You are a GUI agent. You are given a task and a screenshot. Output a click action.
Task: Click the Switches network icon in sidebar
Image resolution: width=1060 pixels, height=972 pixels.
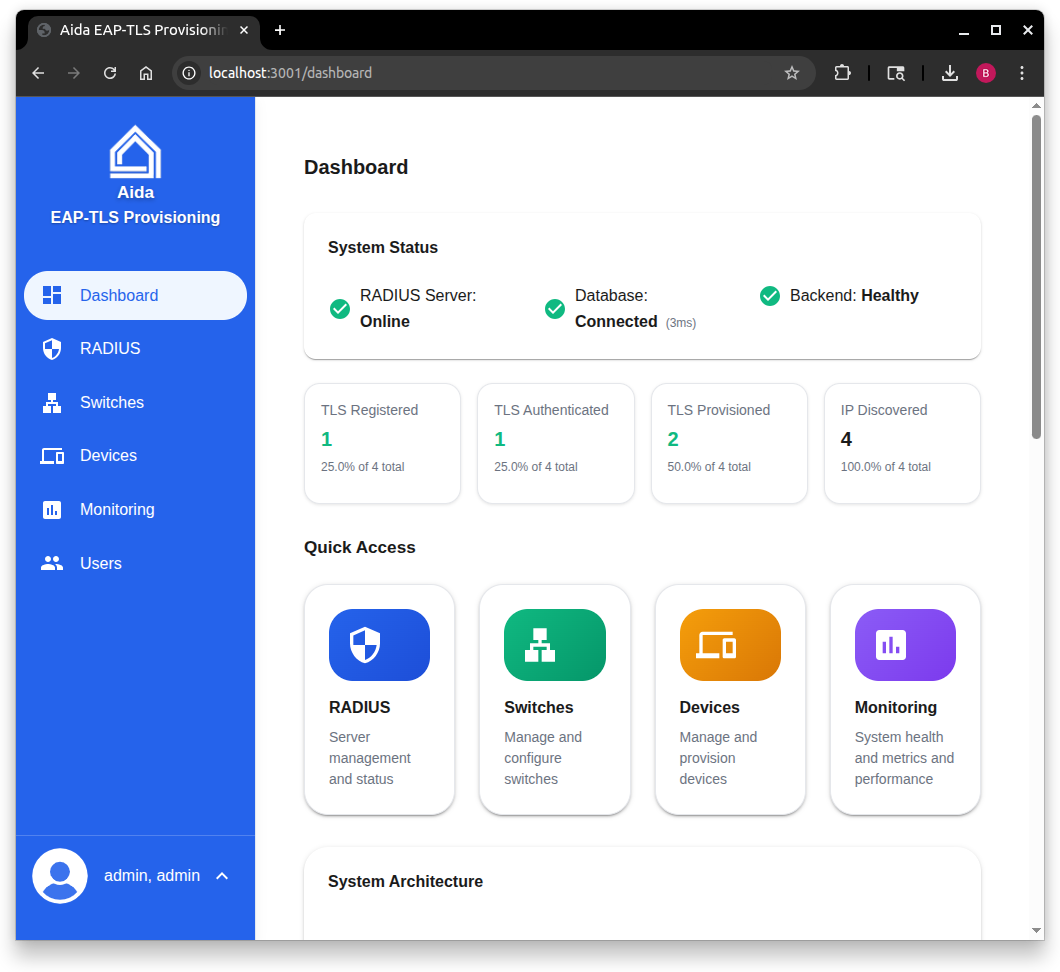click(52, 403)
